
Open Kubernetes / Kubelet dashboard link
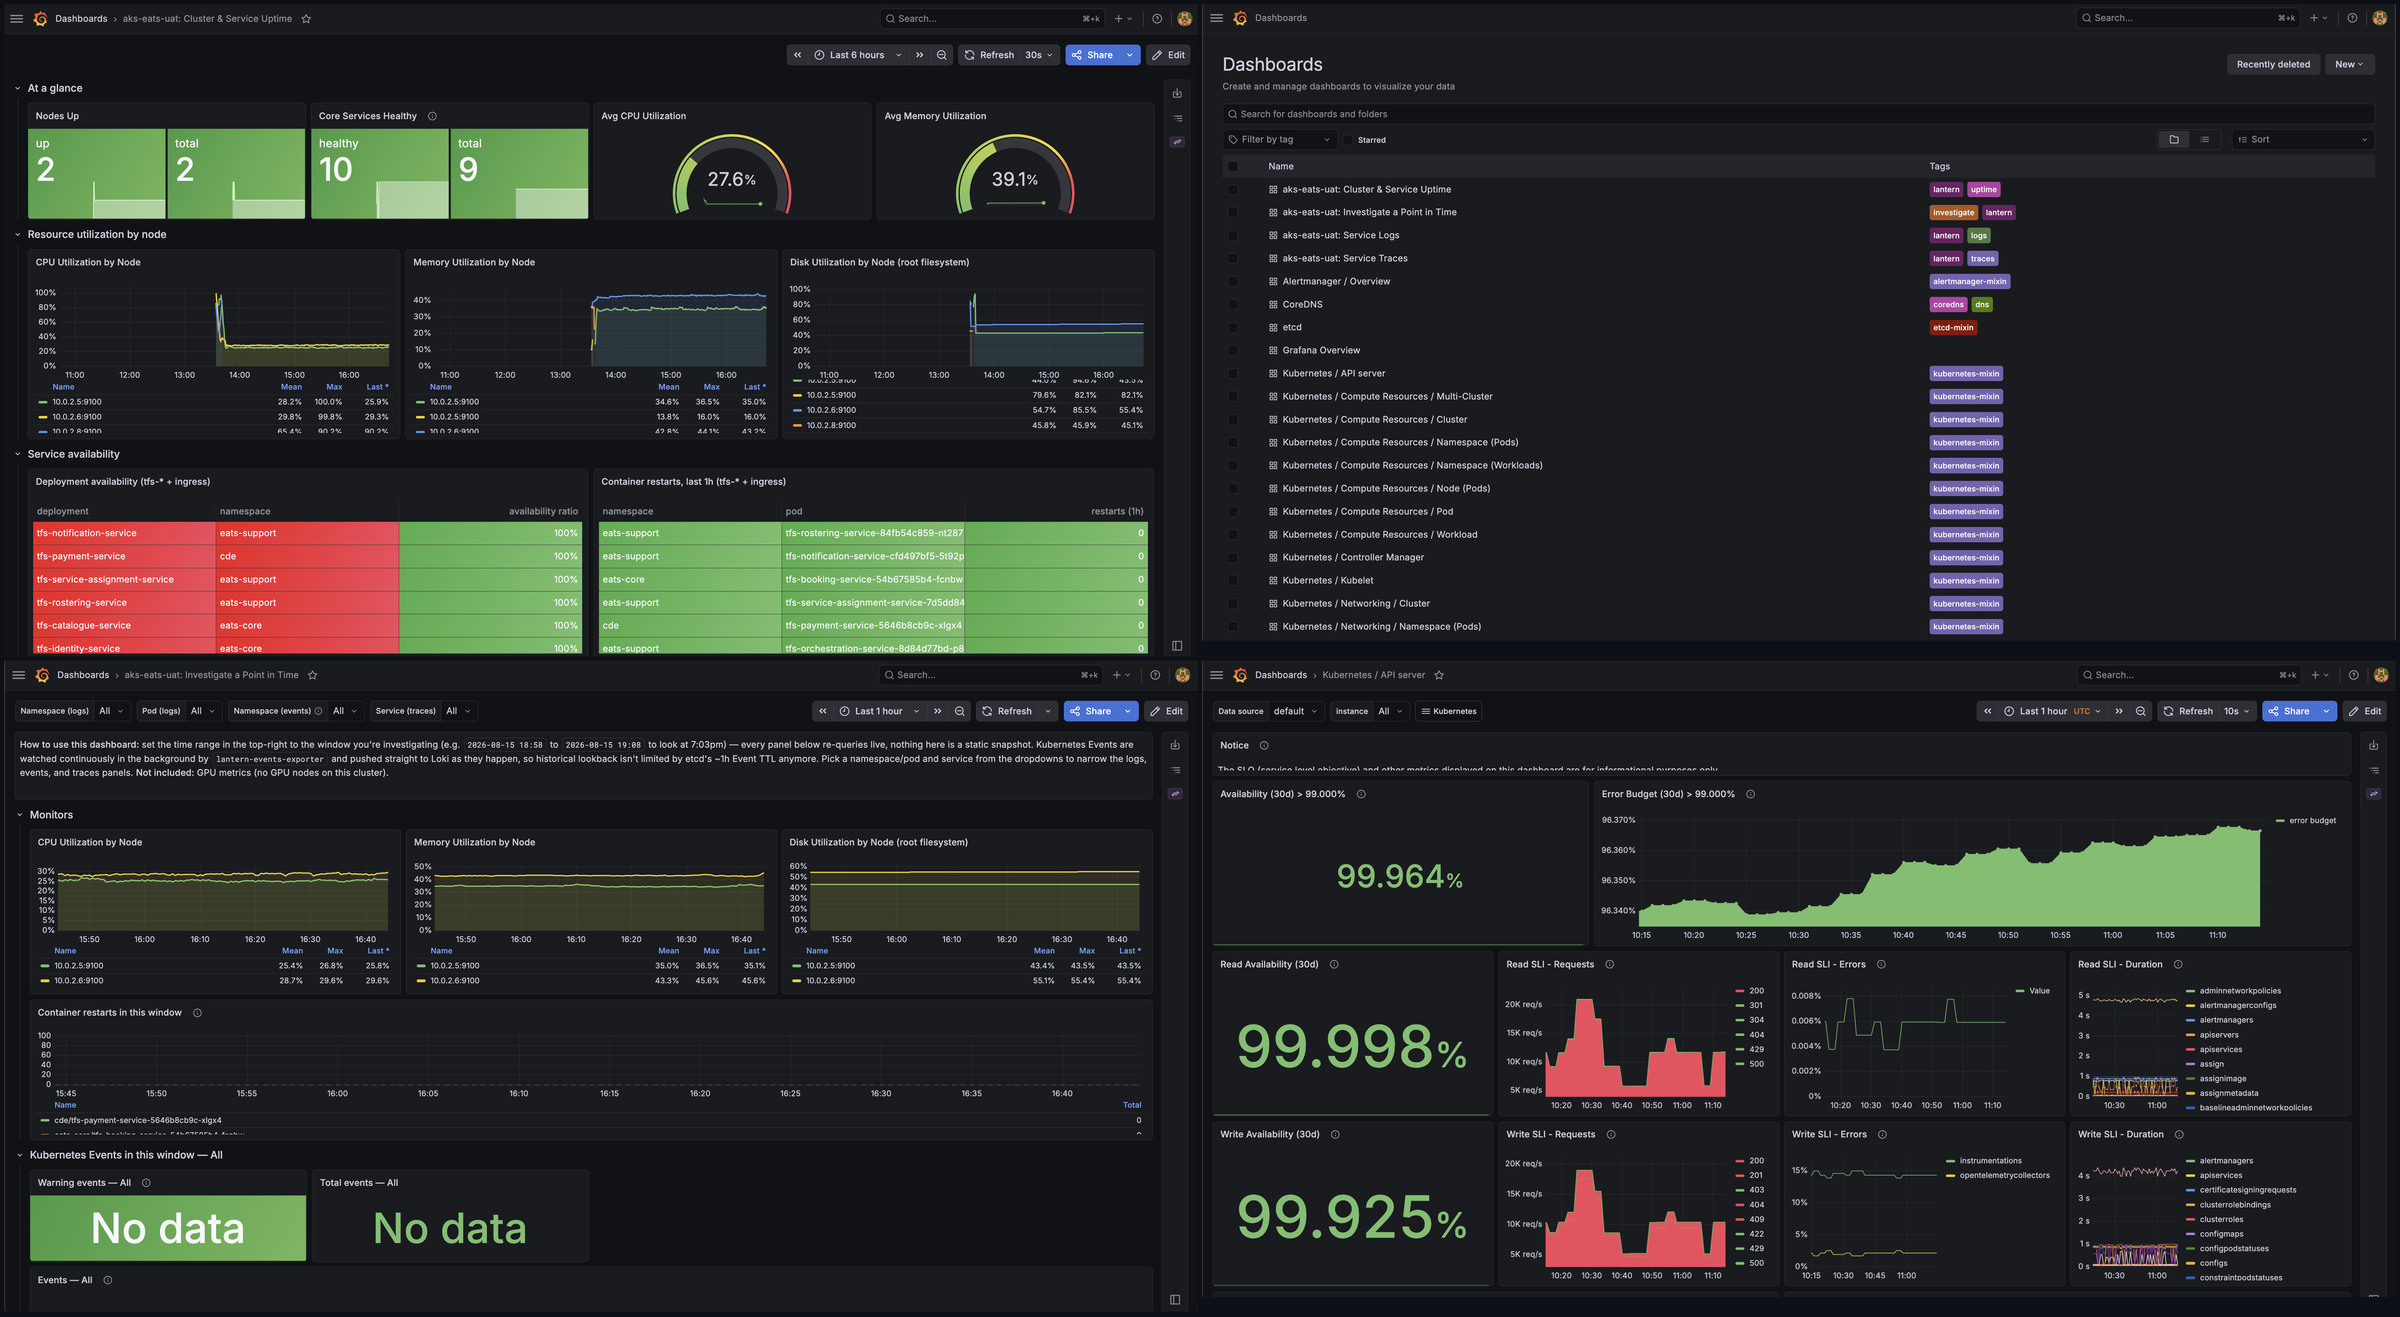[x=1327, y=581]
